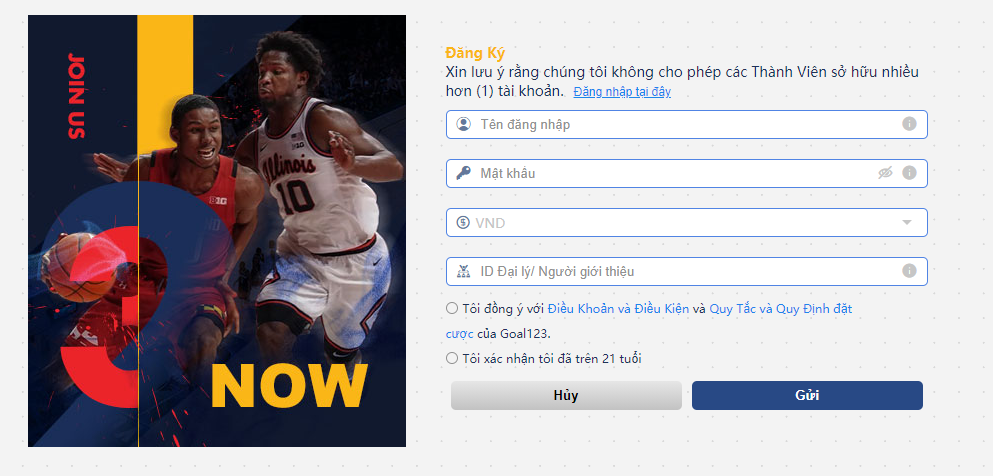Select the terms agreement radio button
This screenshot has height=476, width=993.
tap(452, 308)
